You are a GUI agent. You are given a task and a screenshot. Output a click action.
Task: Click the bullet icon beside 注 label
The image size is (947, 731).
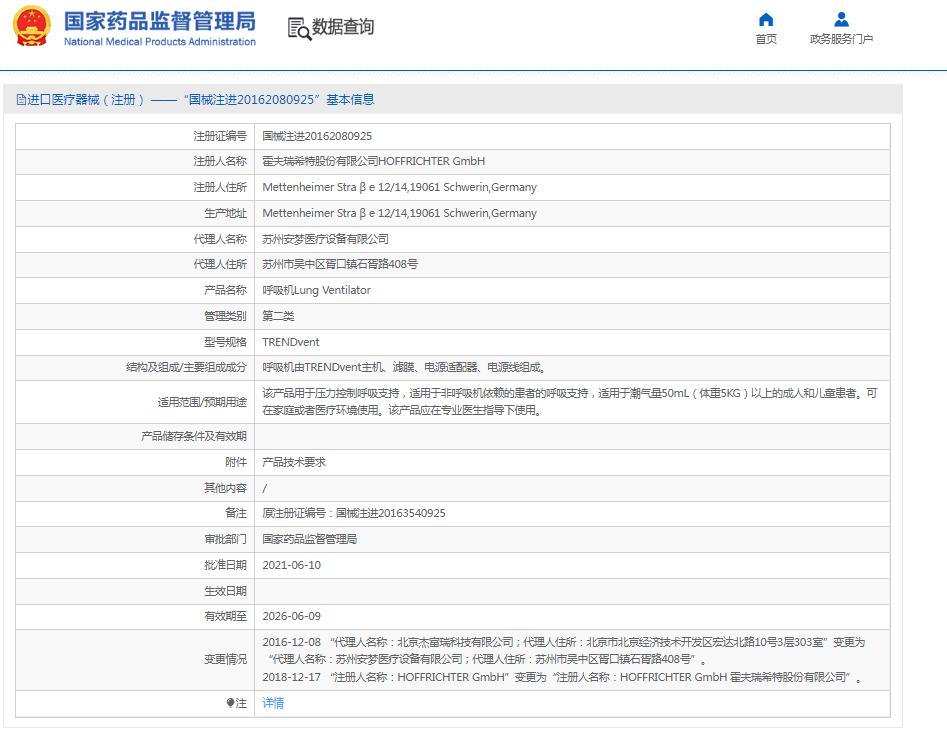(230, 703)
